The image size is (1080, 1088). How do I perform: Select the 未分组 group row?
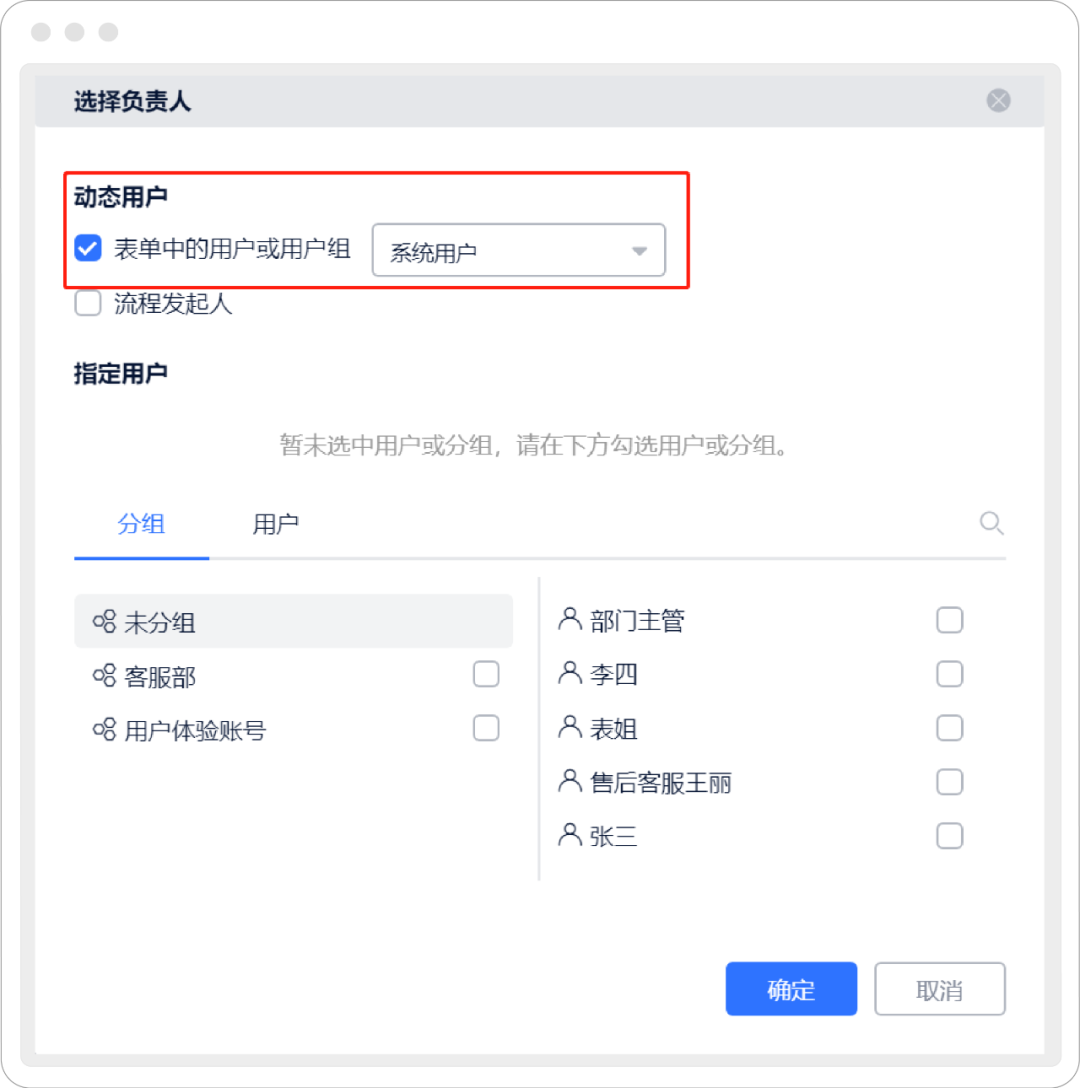click(293, 622)
